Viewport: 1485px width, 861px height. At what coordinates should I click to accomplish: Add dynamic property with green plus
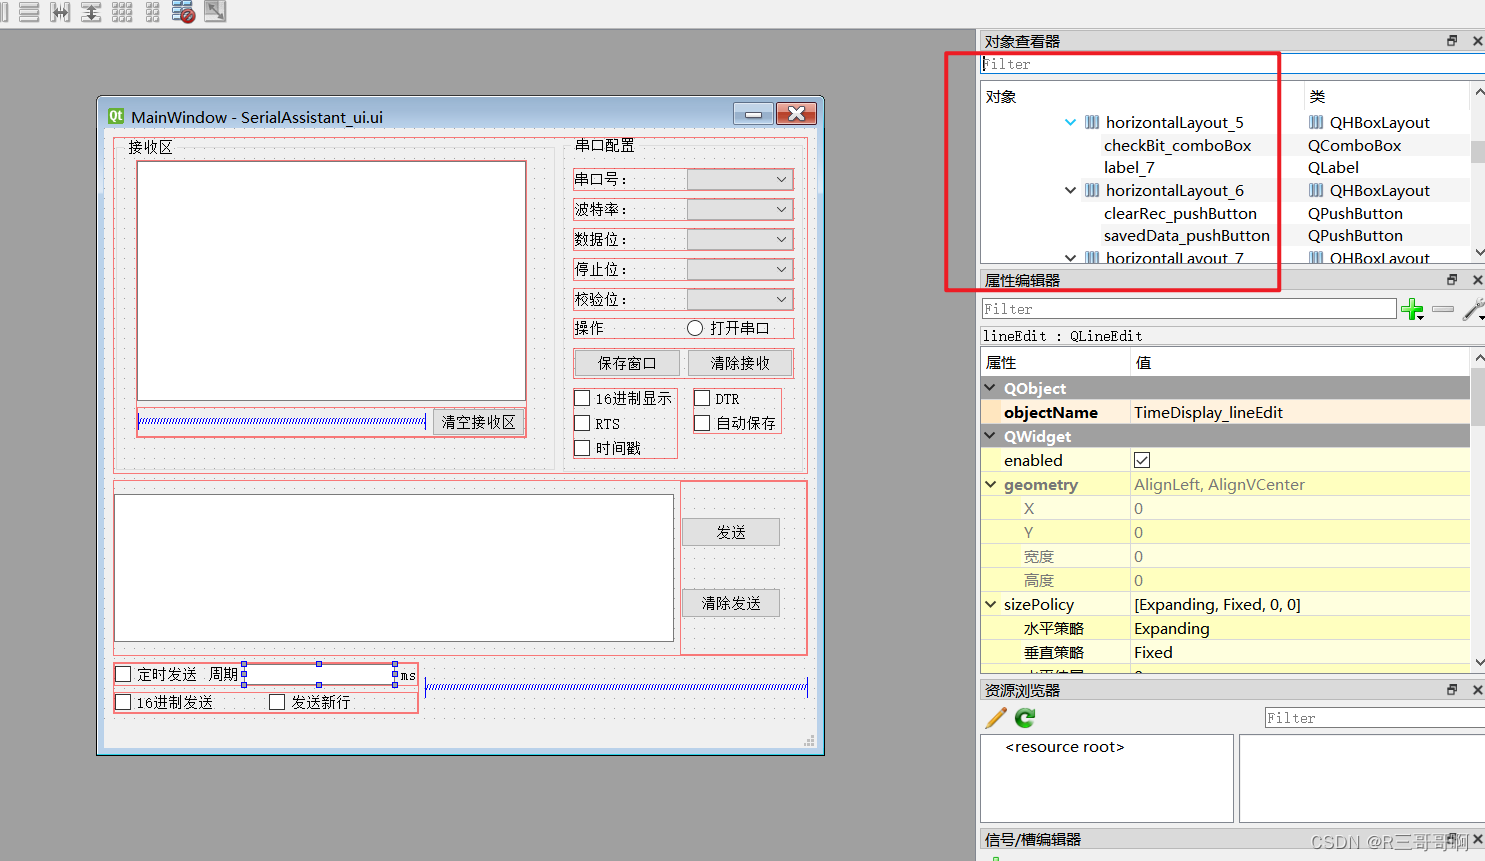tap(1412, 309)
